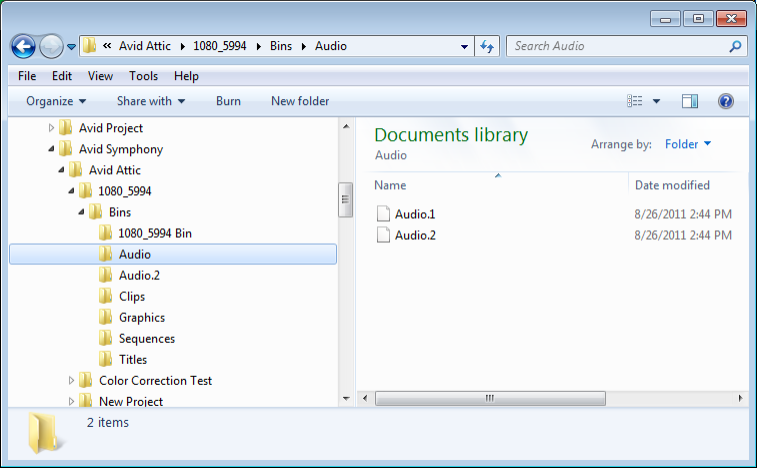The height and width of the screenshot is (468, 757).
Task: Click the Audio.2 file icon in list
Action: pyautogui.click(x=383, y=235)
